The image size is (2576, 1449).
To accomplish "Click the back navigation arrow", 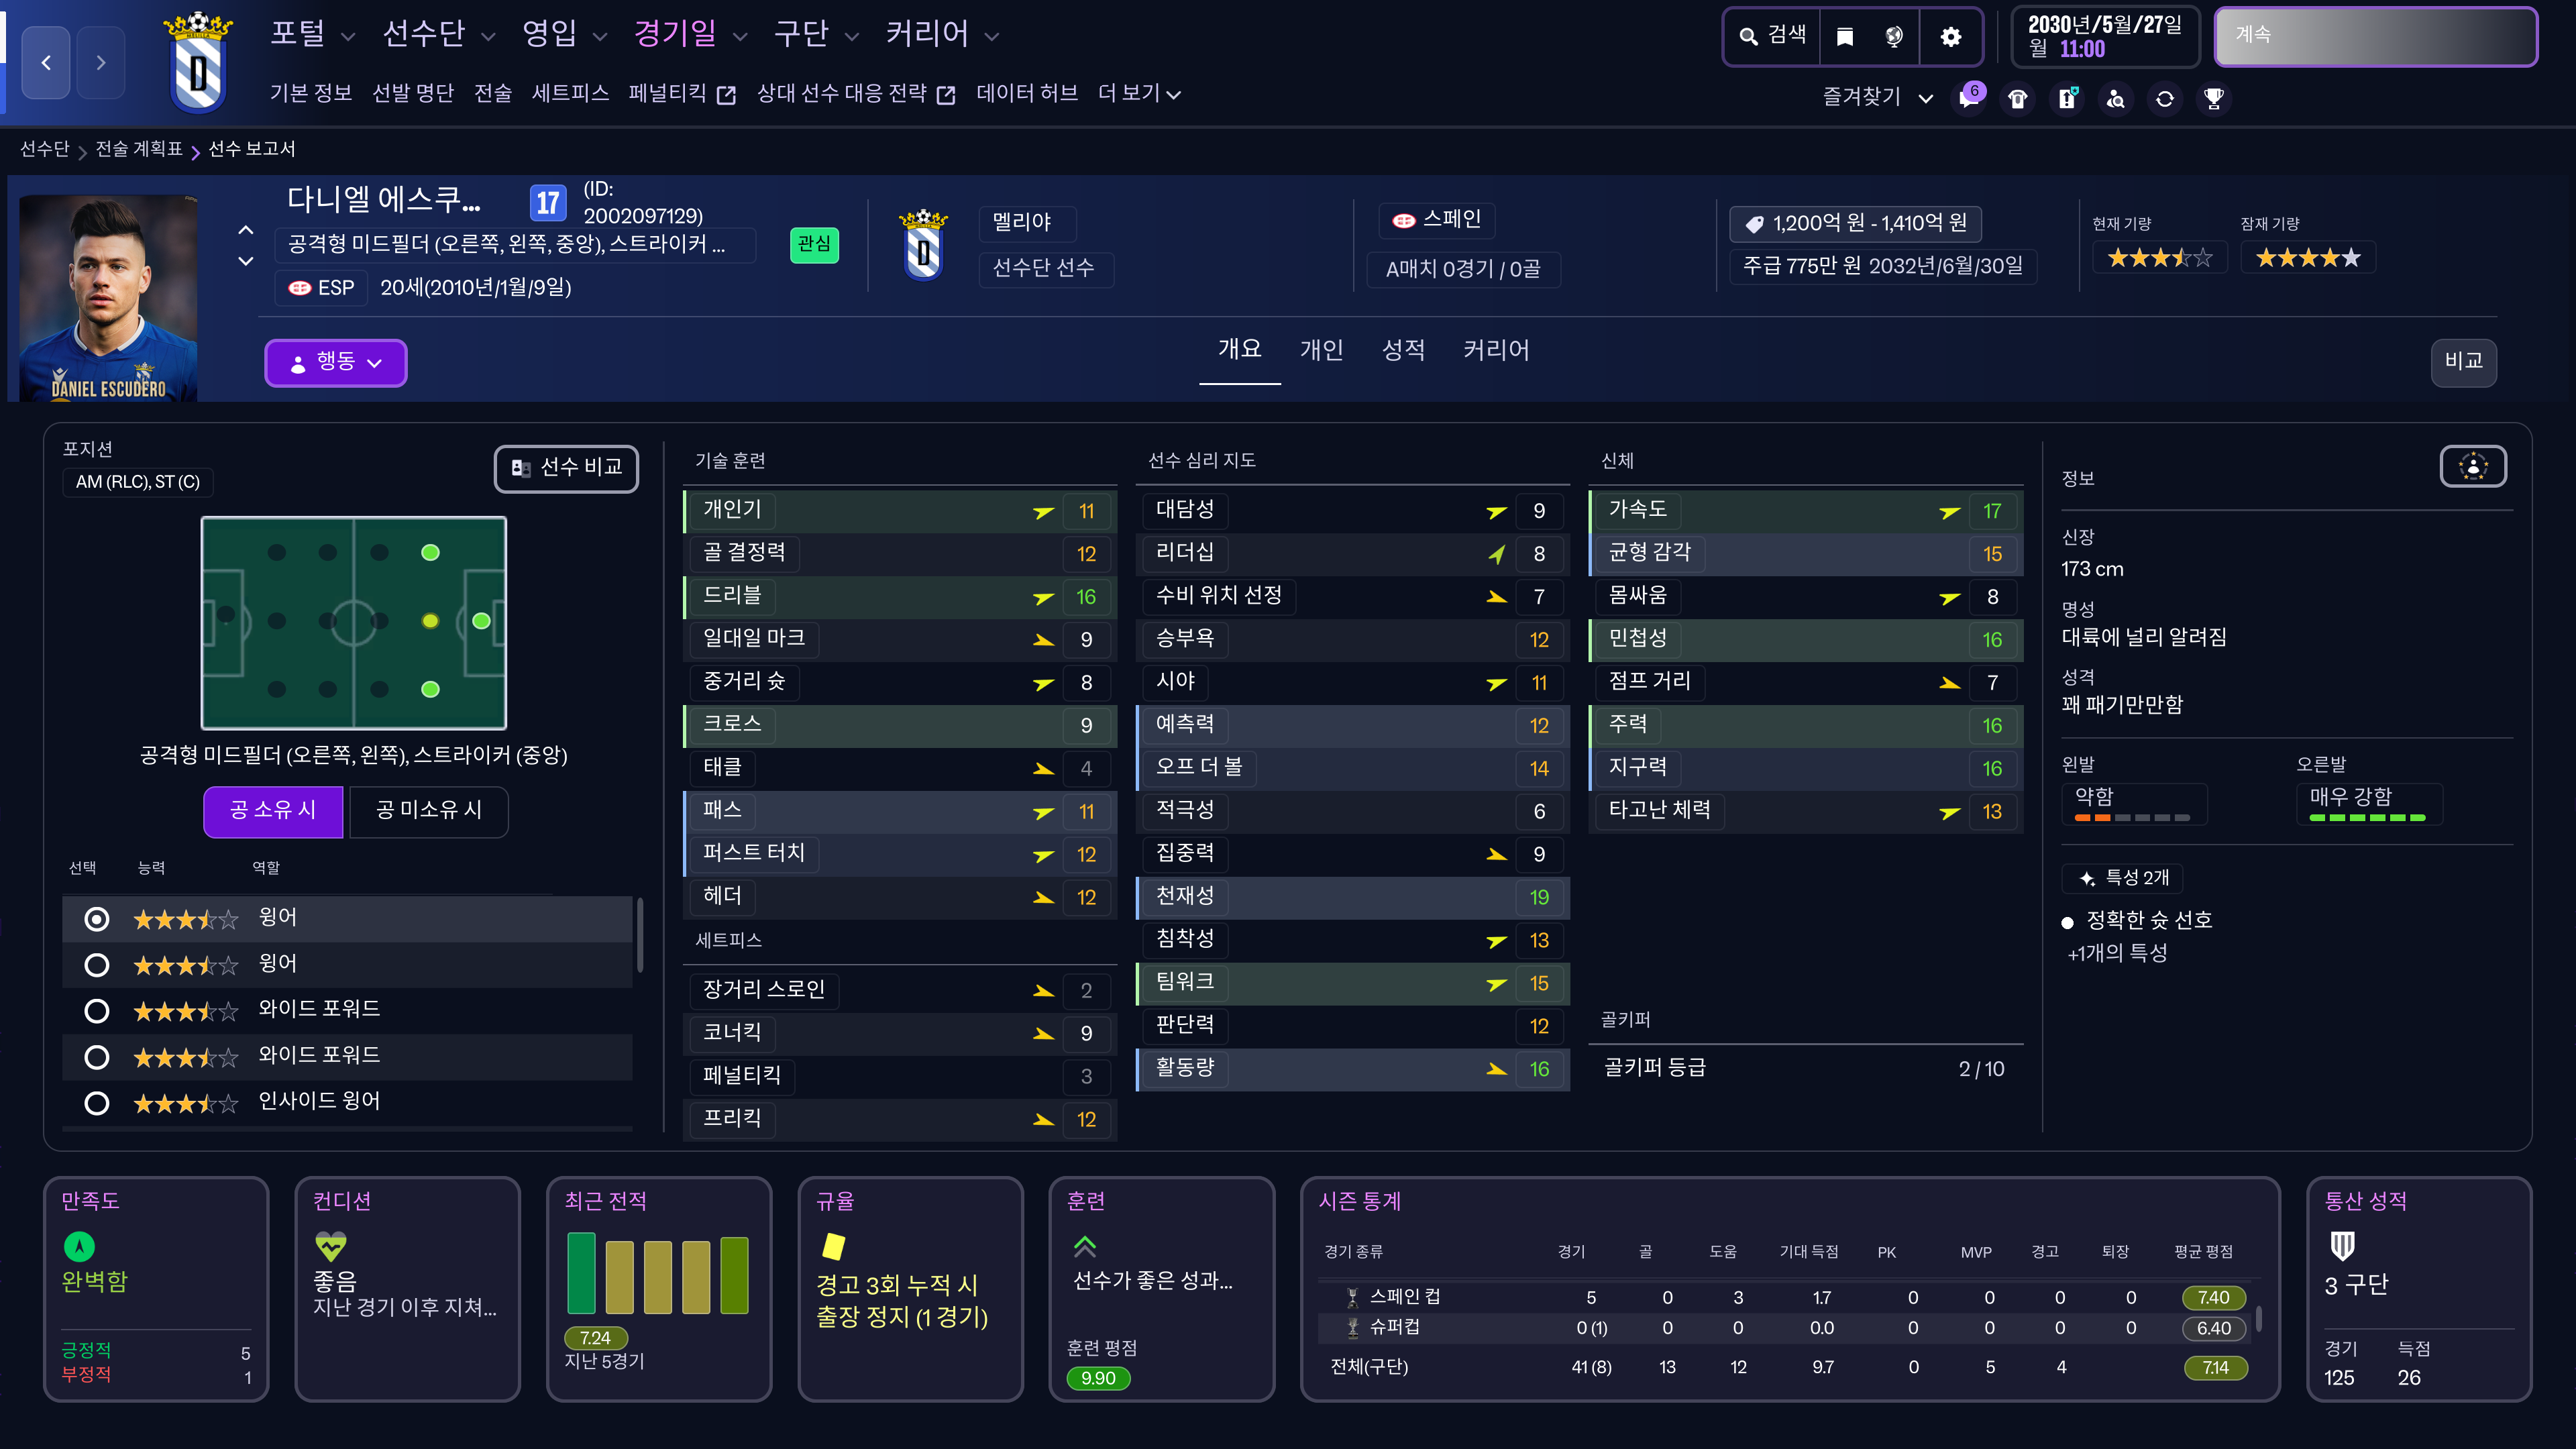I will click(x=46, y=62).
